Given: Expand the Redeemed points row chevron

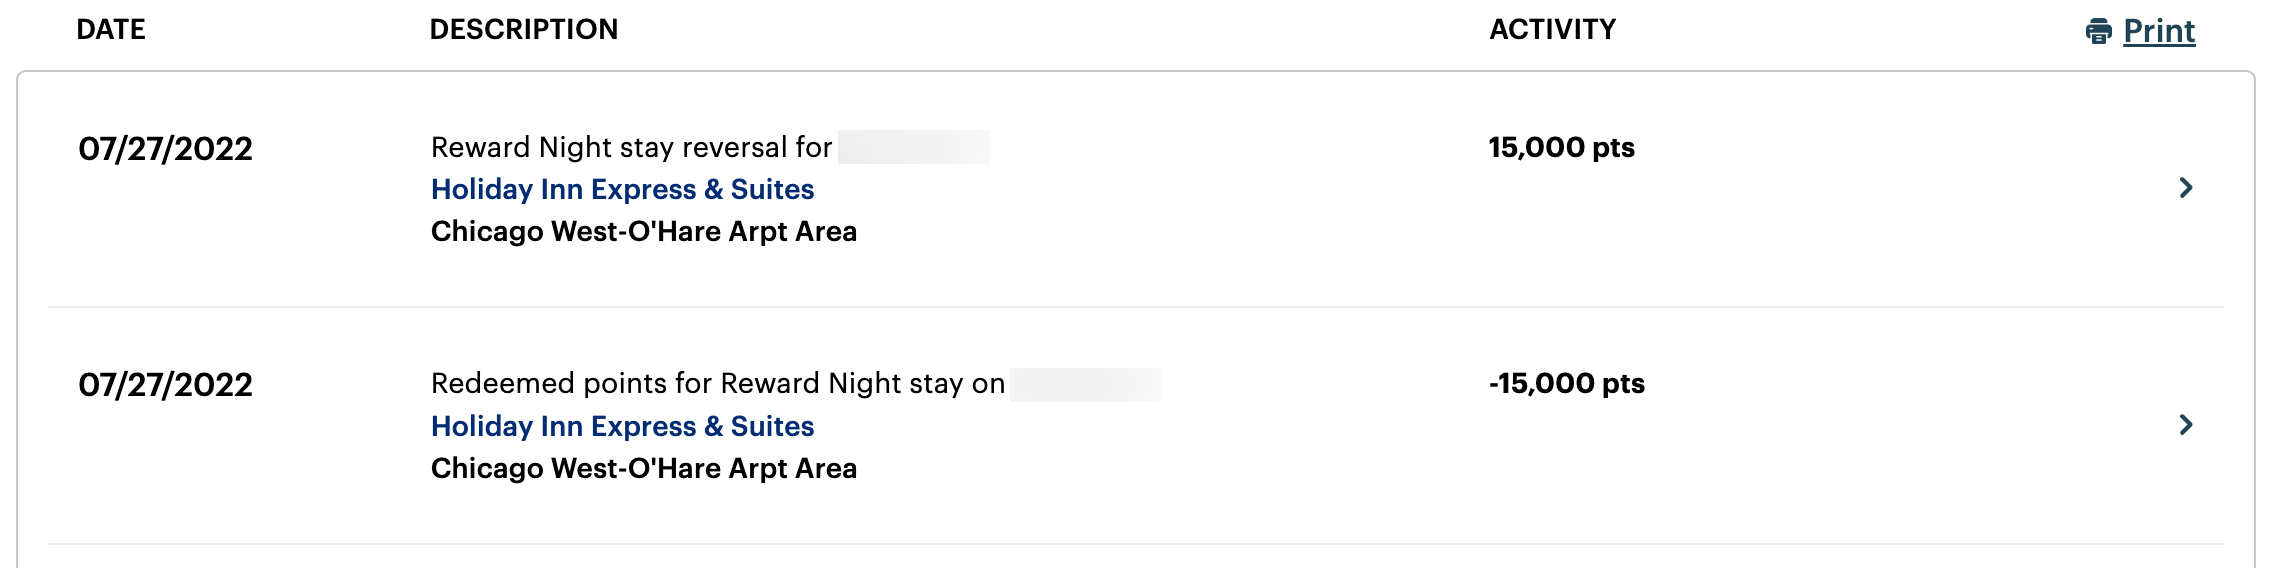Looking at the screenshot, I should click(2186, 425).
